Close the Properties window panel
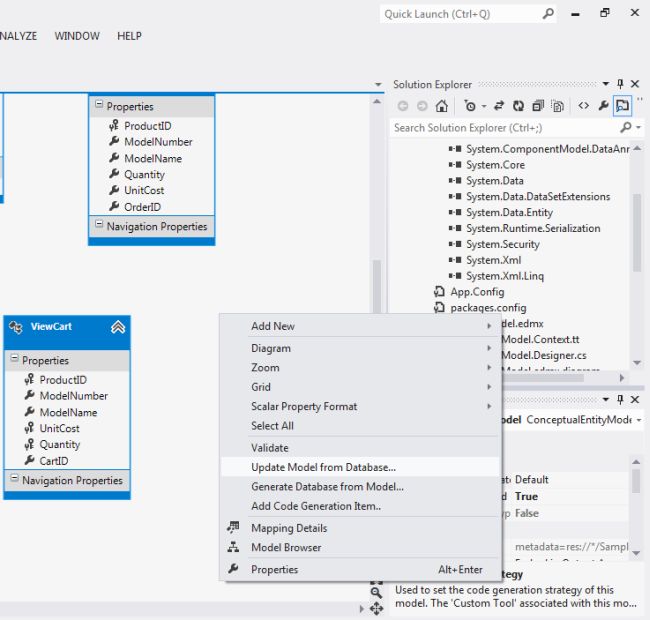This screenshot has height=620, width=650. point(635,399)
